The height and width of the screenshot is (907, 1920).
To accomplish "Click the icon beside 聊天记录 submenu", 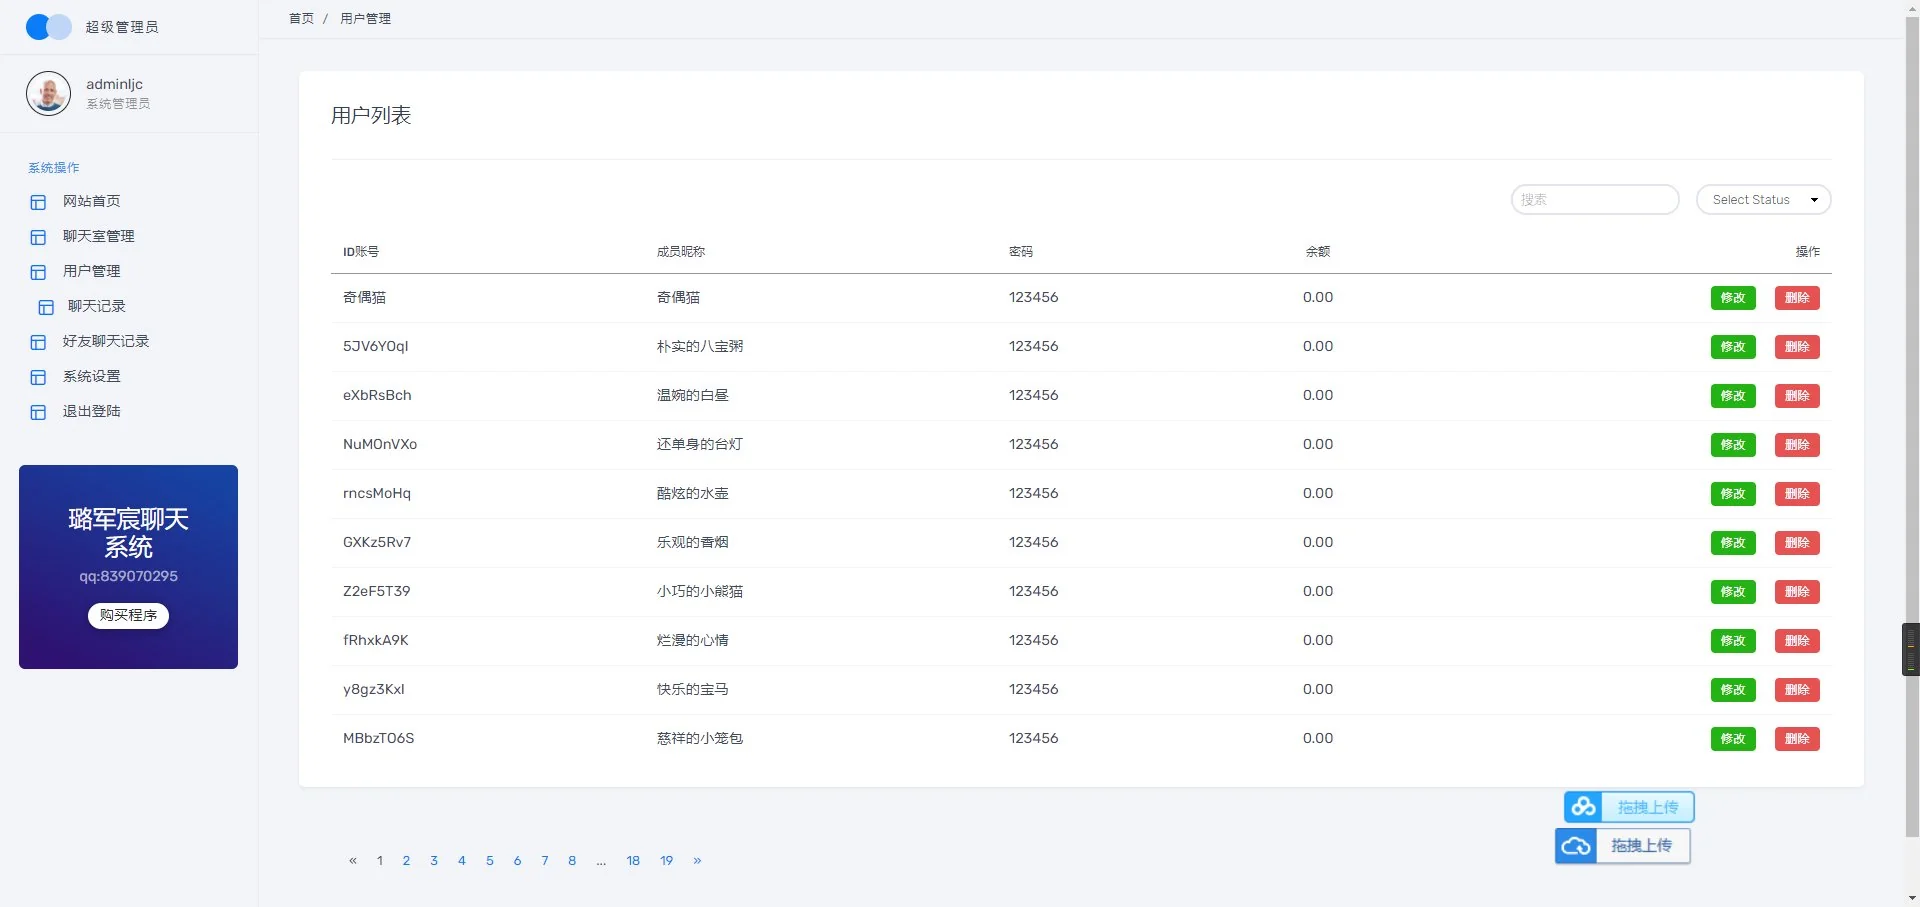I will (x=46, y=307).
